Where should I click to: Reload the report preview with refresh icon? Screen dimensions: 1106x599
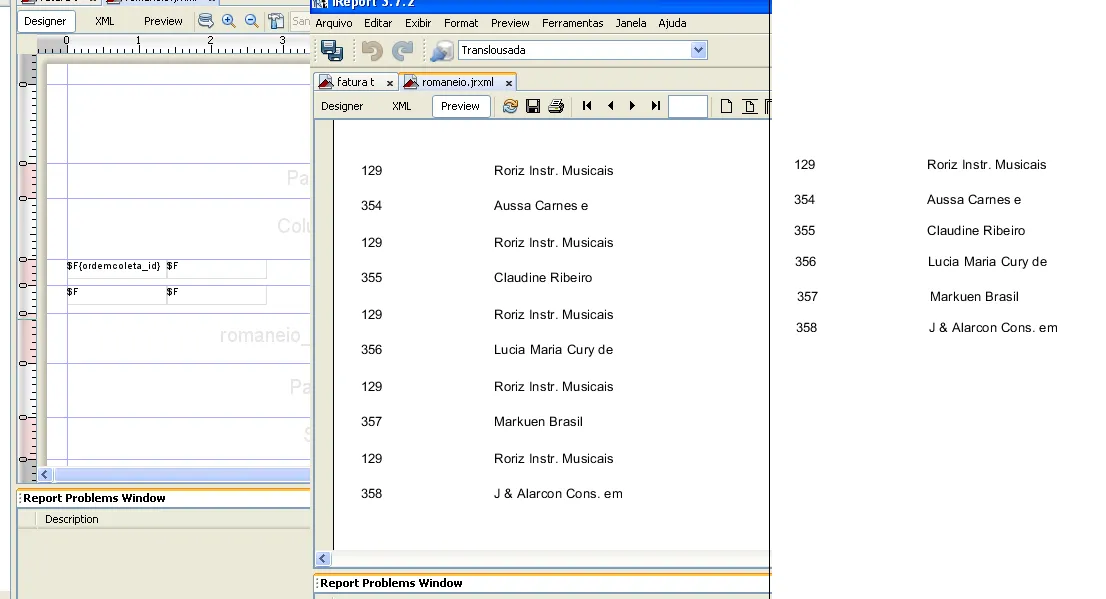coord(510,106)
